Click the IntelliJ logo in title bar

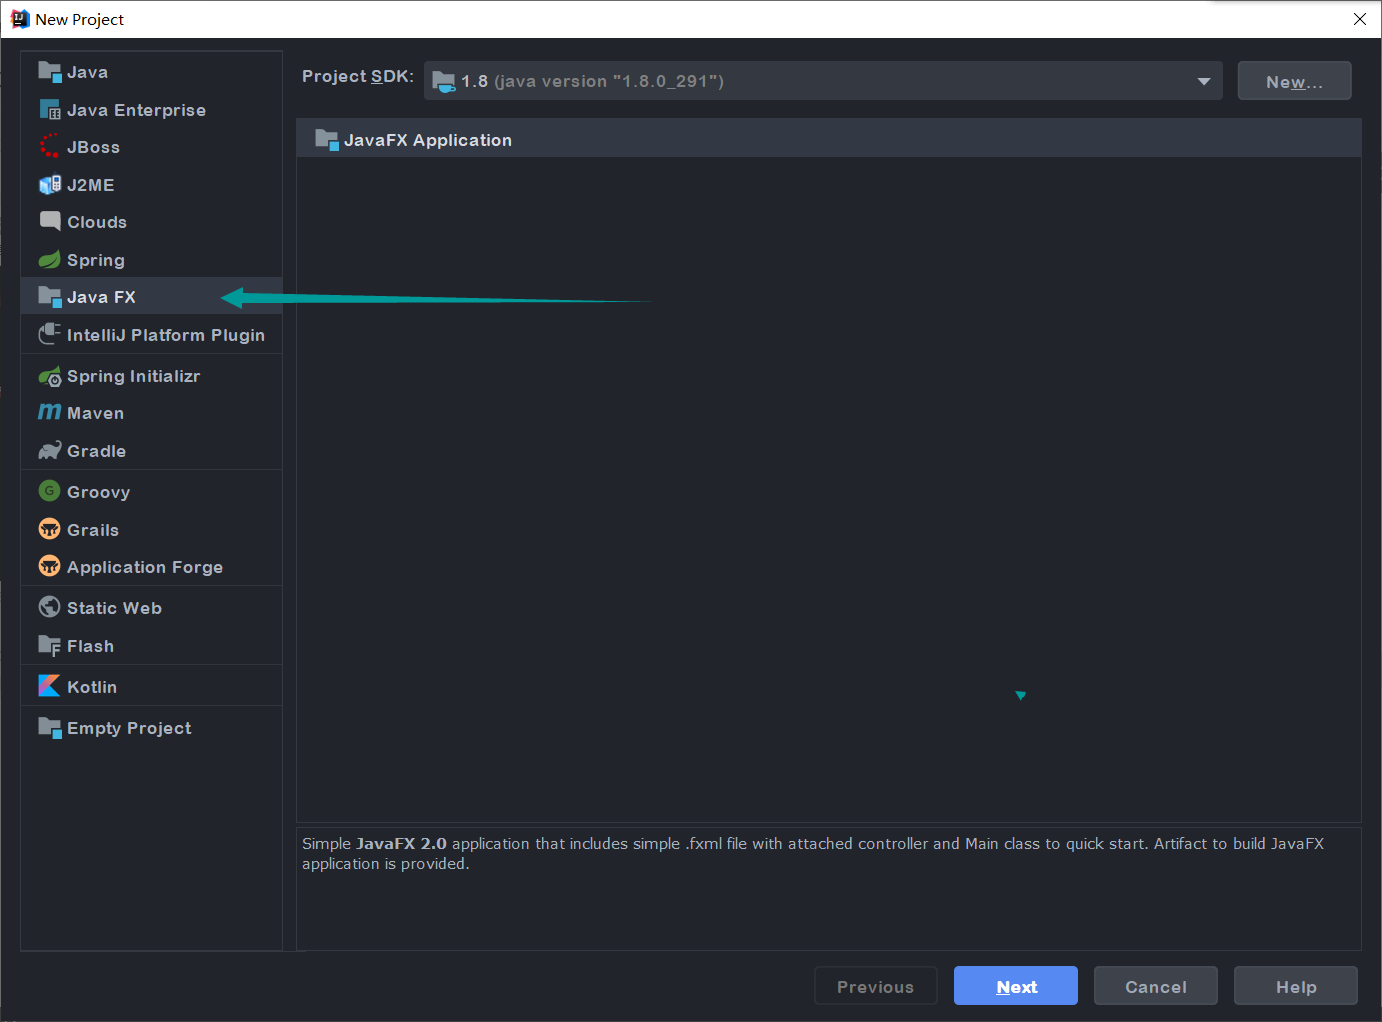[x=19, y=19]
